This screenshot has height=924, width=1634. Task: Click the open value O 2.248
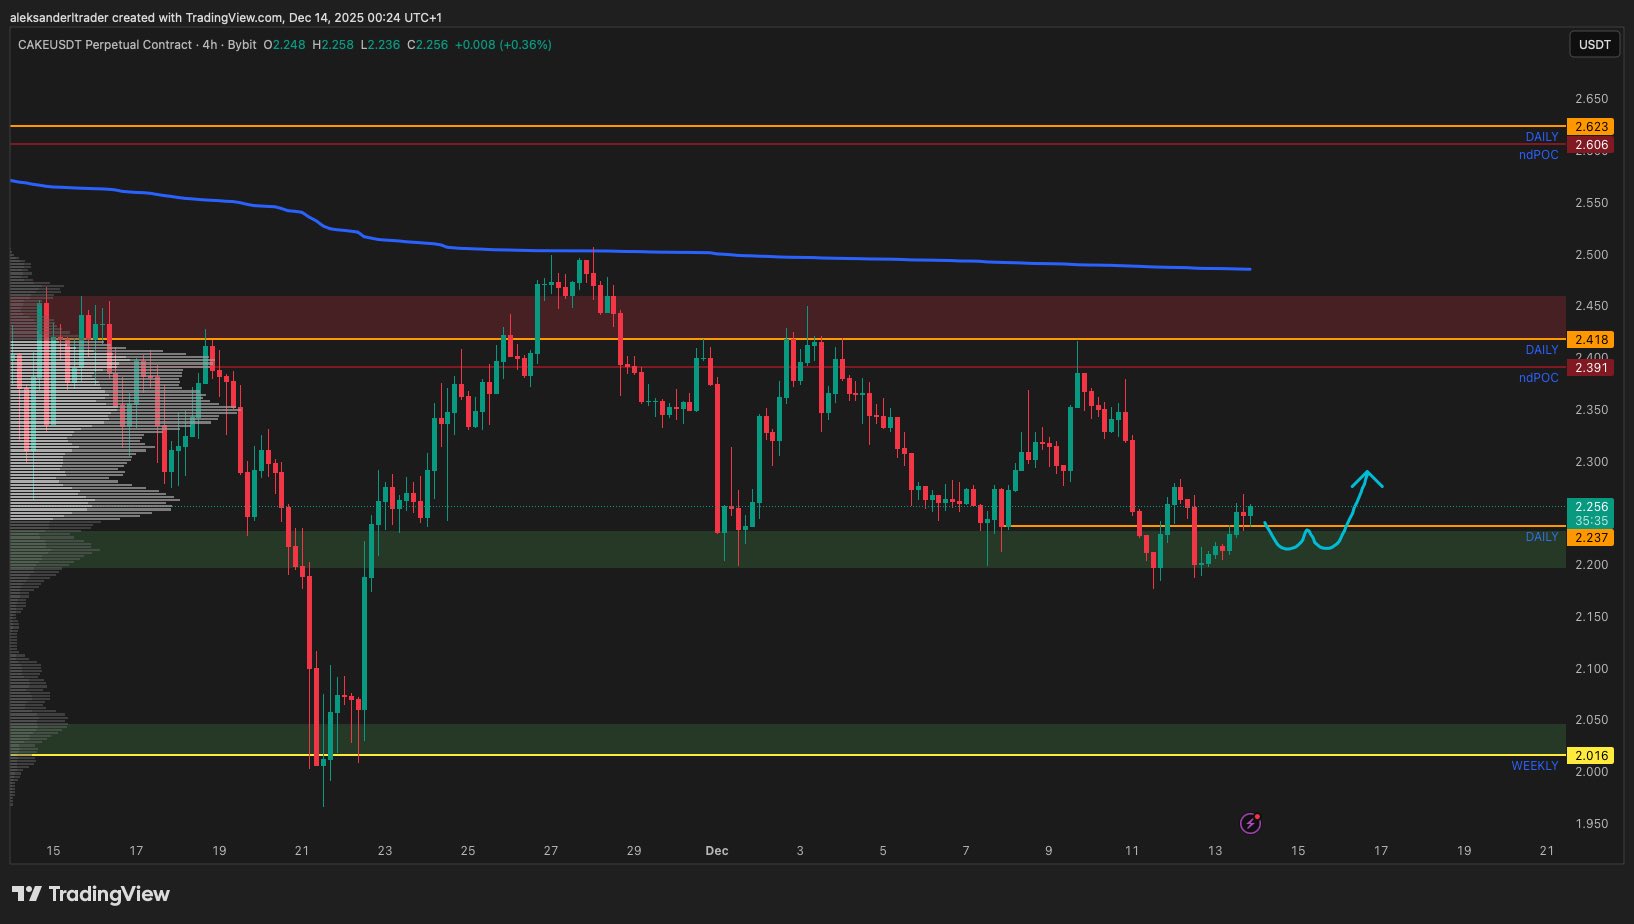tap(285, 45)
